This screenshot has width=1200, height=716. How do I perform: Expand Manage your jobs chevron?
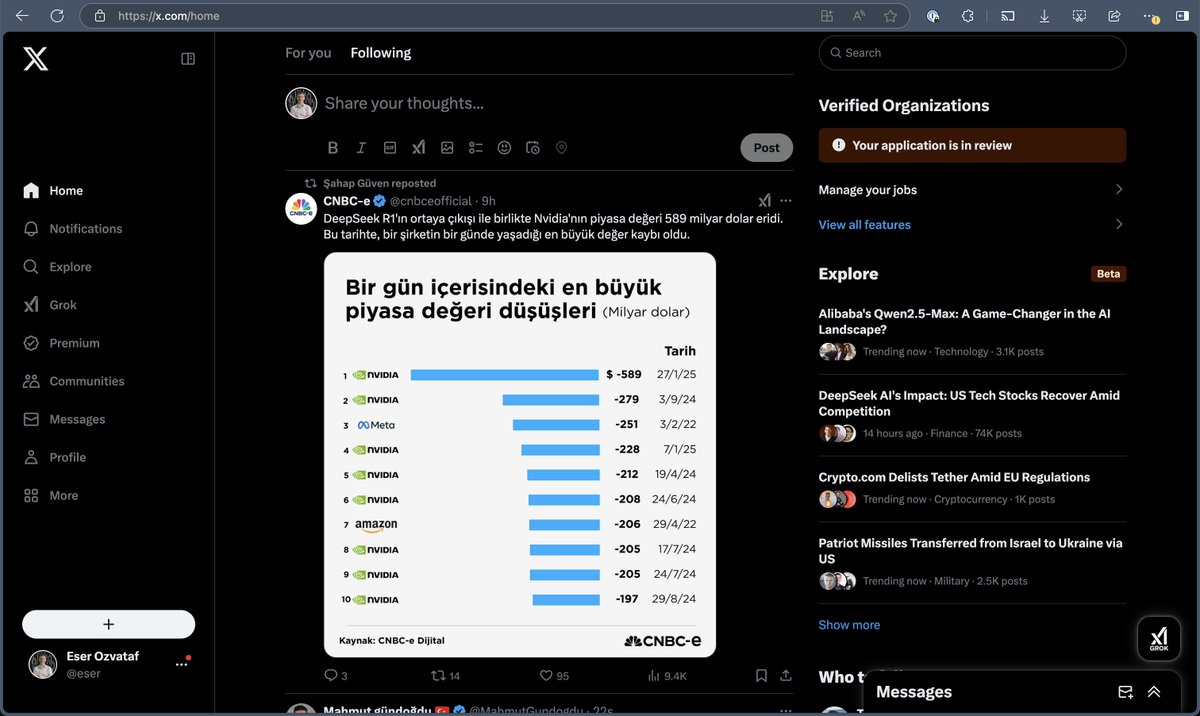coord(1119,190)
